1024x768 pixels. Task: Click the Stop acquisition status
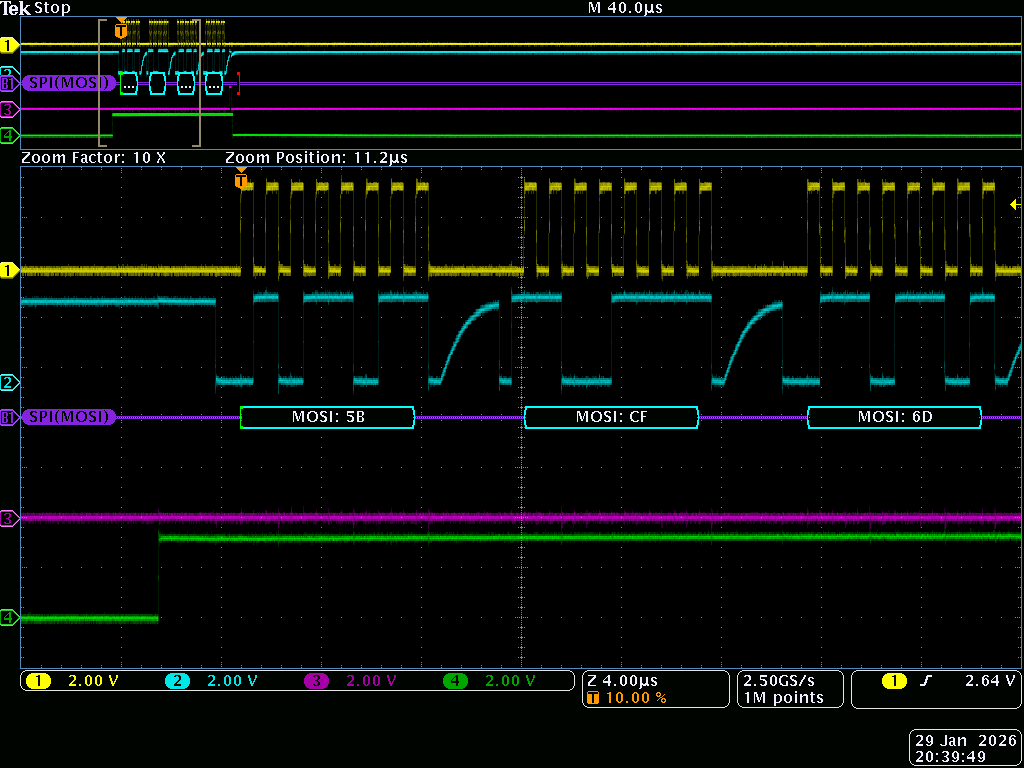coord(52,8)
